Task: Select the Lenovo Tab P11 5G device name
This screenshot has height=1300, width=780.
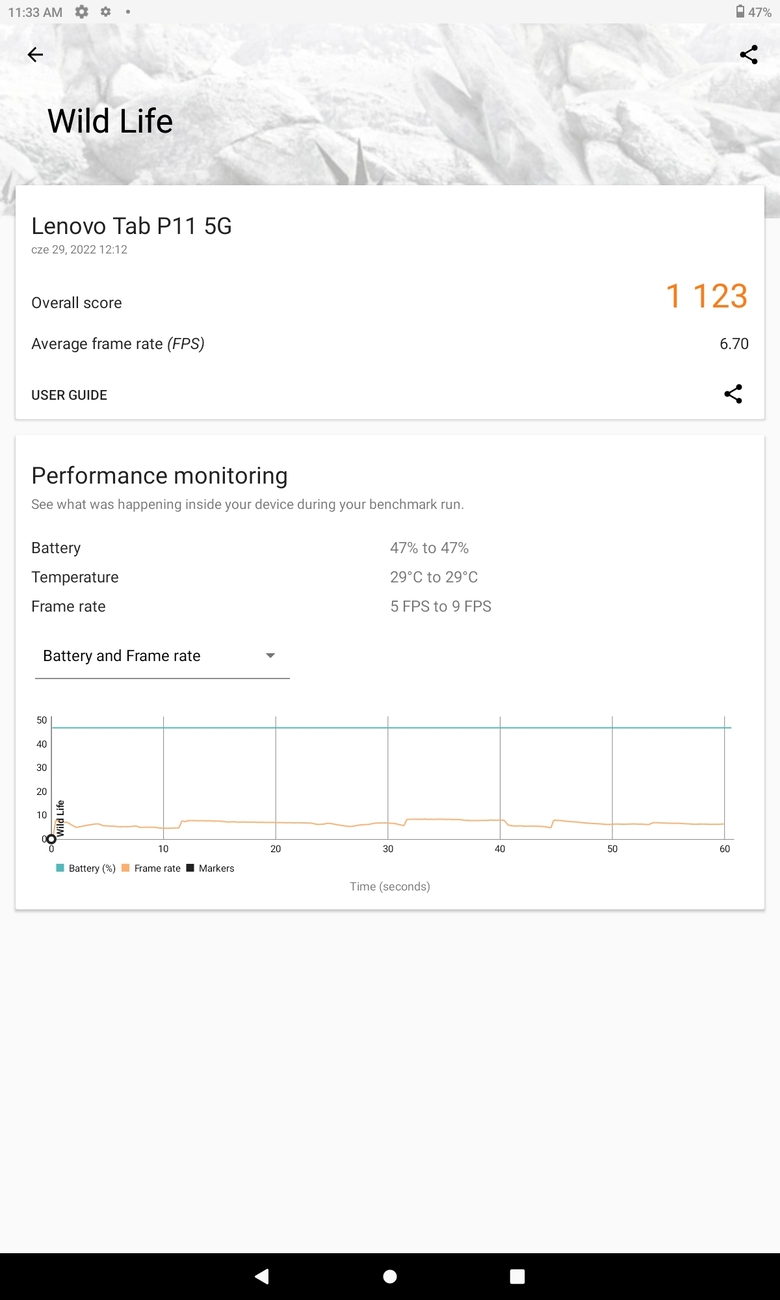Action: 131,226
